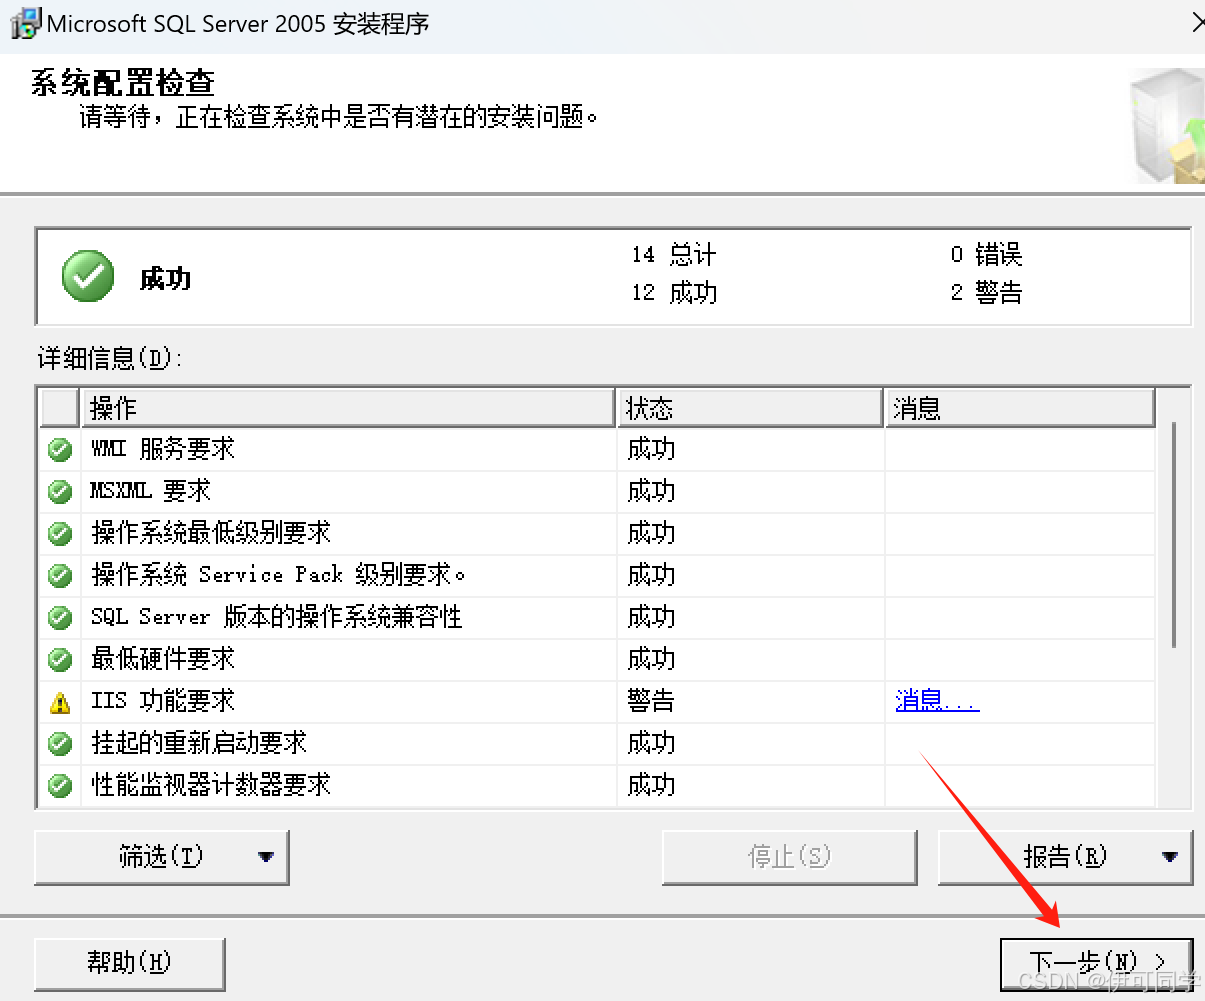The width and height of the screenshot is (1205, 1001).
Task: Click the large green Success checkmark icon
Action: tap(88, 276)
